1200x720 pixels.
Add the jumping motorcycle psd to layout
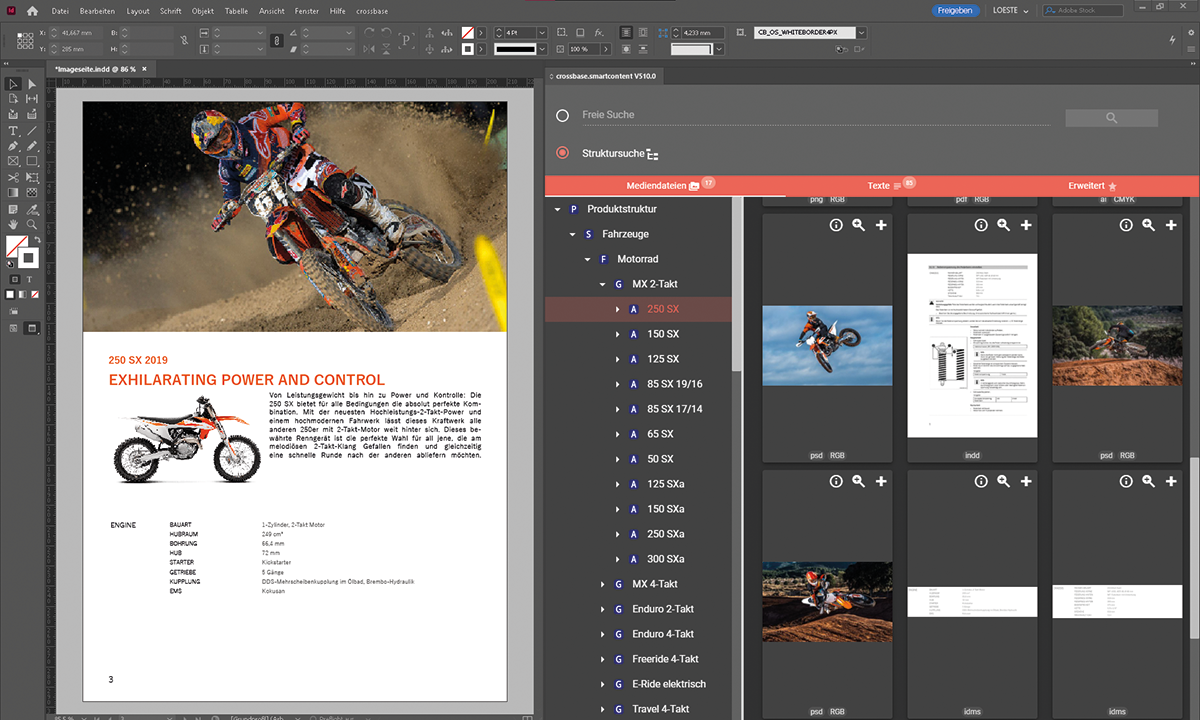pos(881,226)
